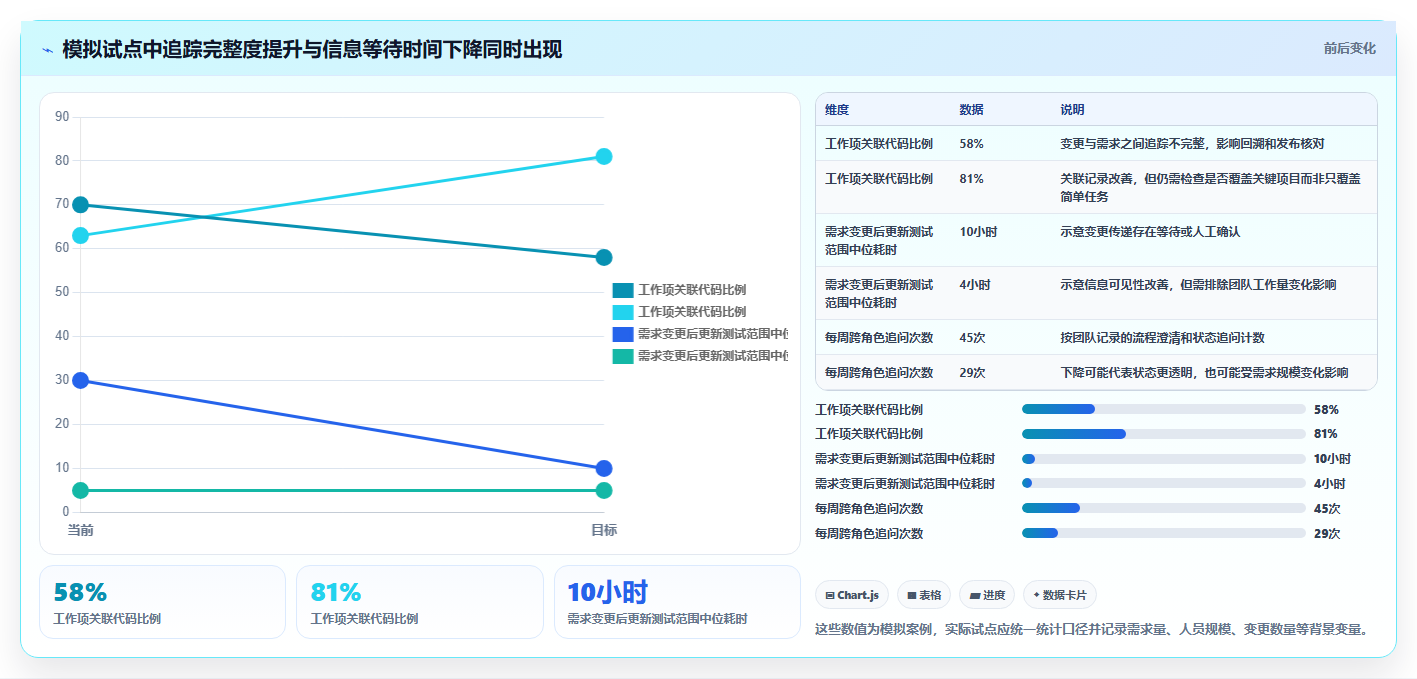
Task: Click the 81% progress bar
Action: [x=1164, y=434]
